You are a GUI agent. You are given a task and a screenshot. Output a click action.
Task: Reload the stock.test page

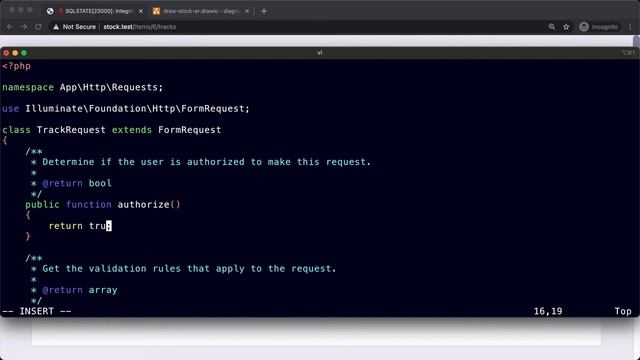(x=38, y=27)
